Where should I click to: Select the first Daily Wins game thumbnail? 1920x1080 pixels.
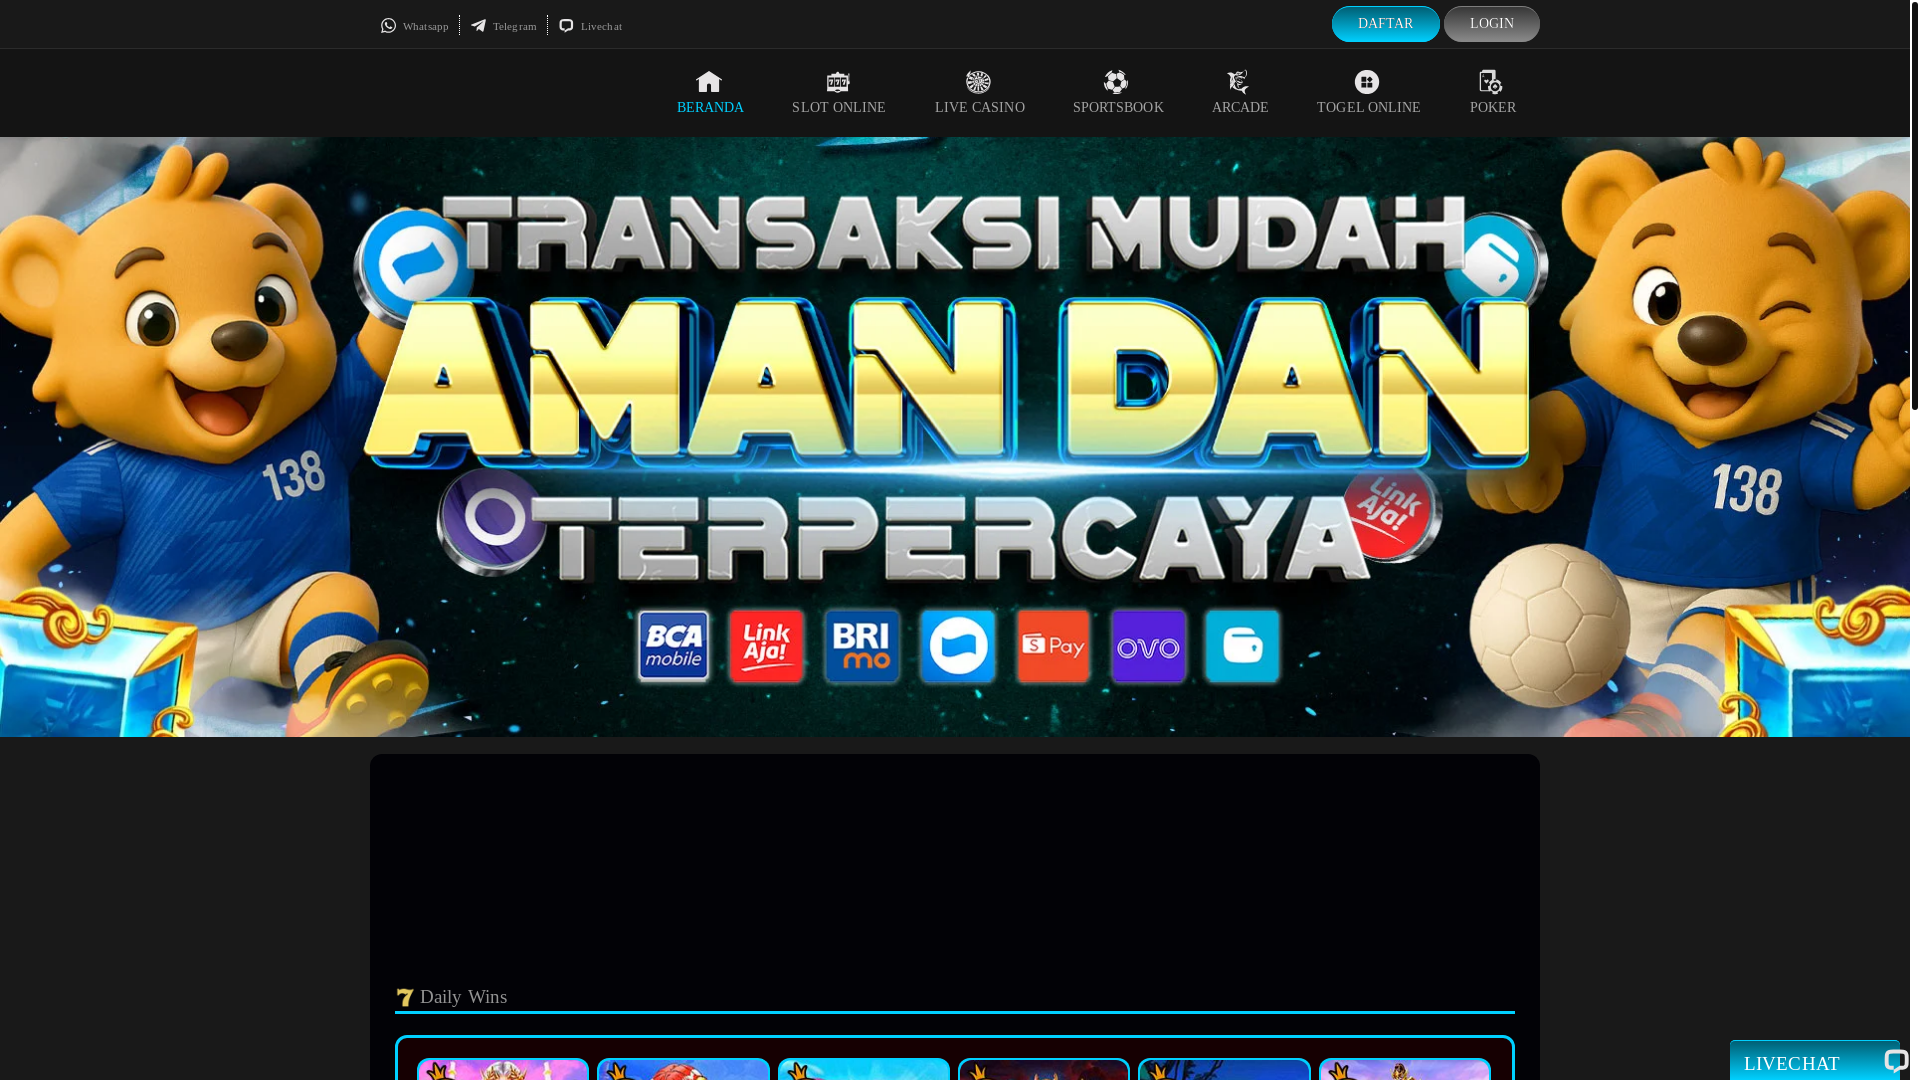click(x=503, y=1069)
